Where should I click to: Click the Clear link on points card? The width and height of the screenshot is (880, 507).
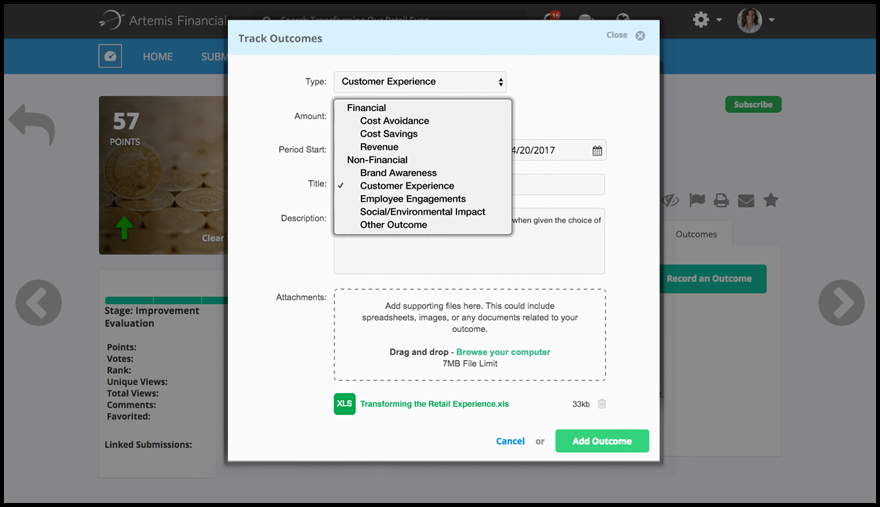click(213, 238)
